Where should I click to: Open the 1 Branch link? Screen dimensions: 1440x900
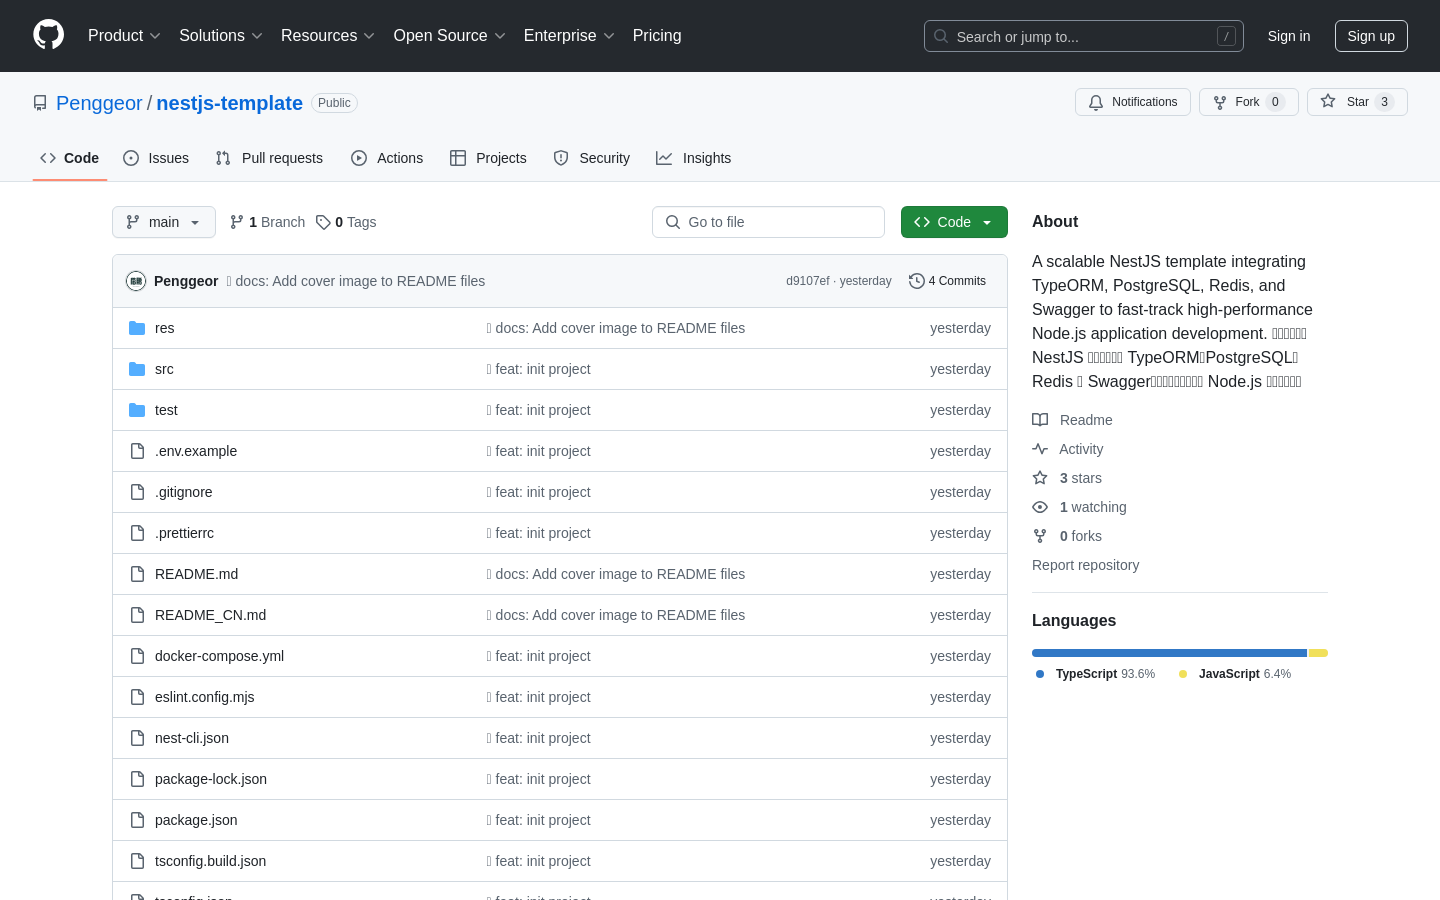(x=267, y=222)
